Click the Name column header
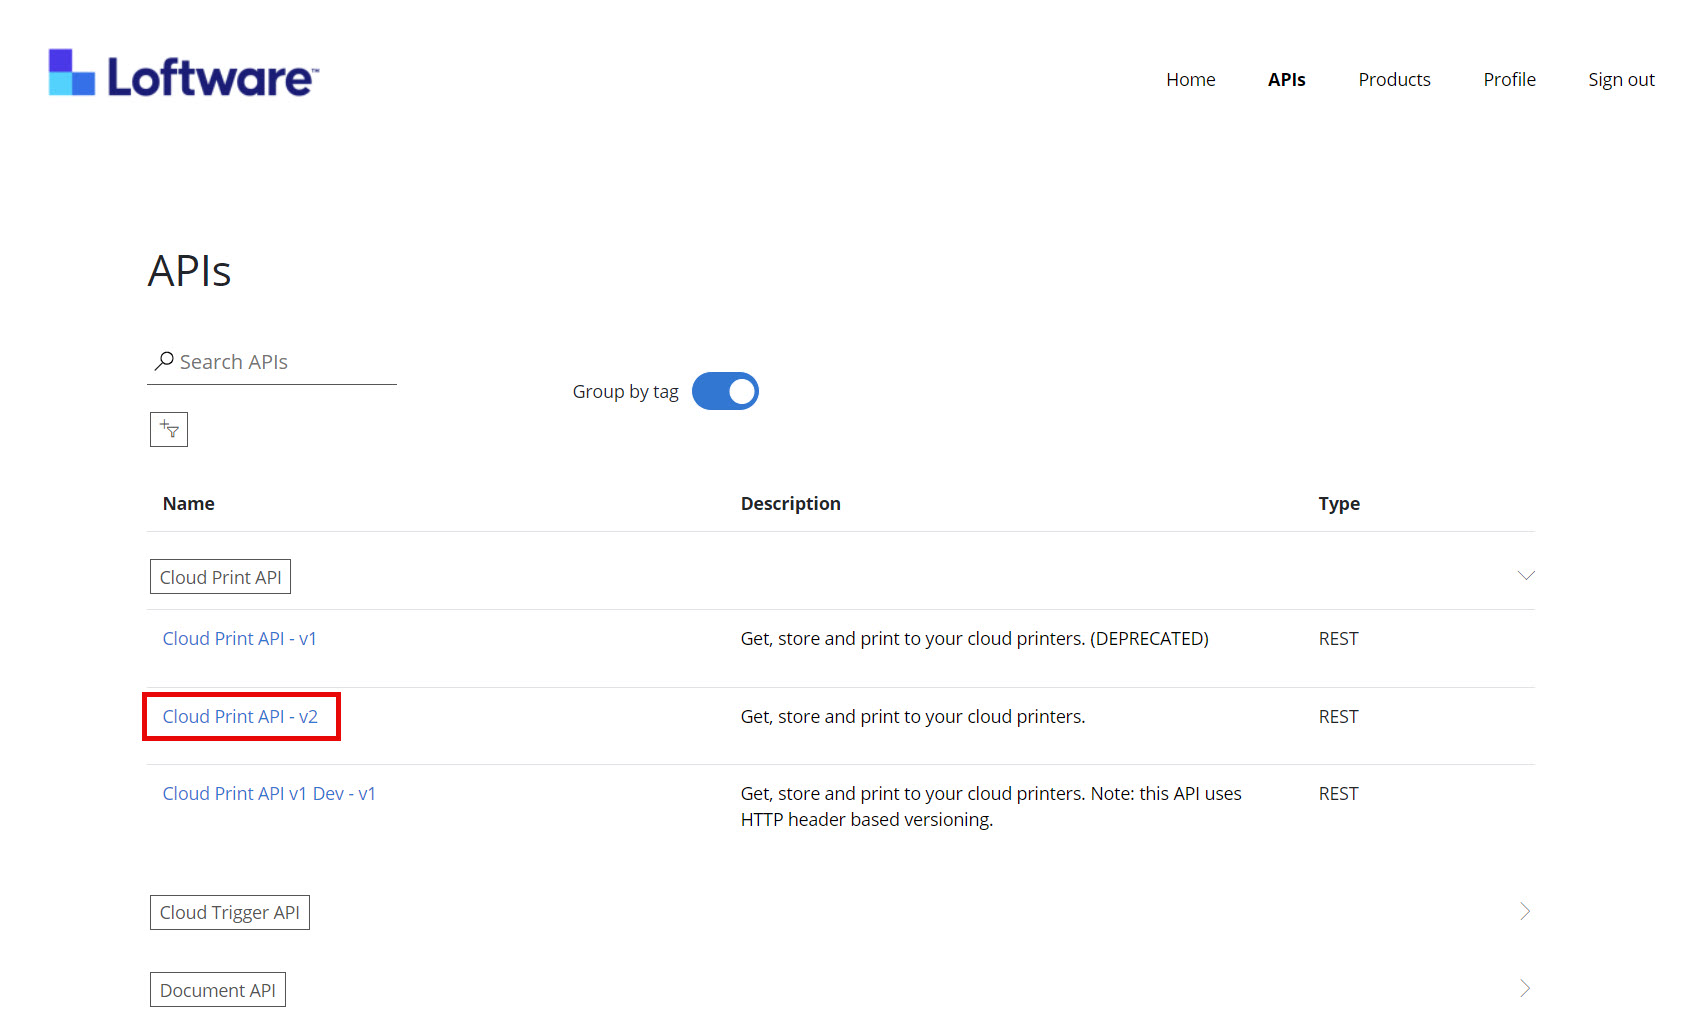Image resolution: width=1688 pixels, height=1031 pixels. tap(188, 503)
